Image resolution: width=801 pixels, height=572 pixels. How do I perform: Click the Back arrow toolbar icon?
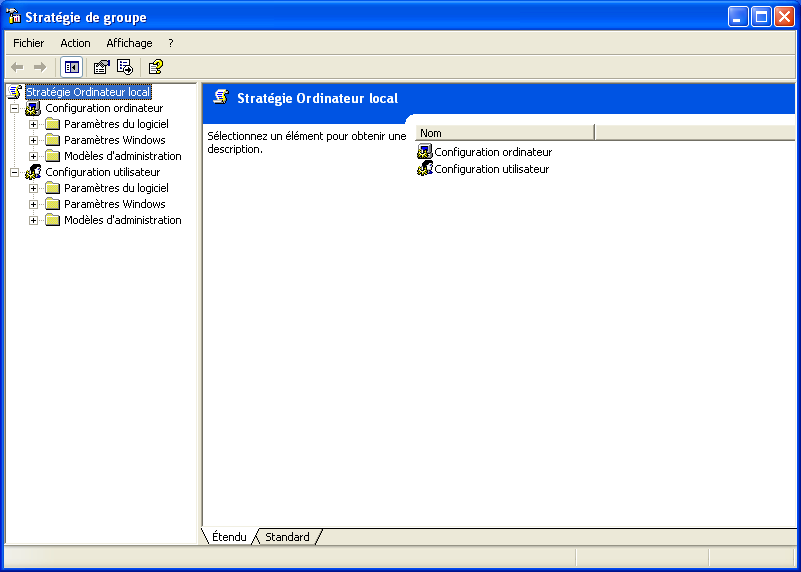click(17, 67)
